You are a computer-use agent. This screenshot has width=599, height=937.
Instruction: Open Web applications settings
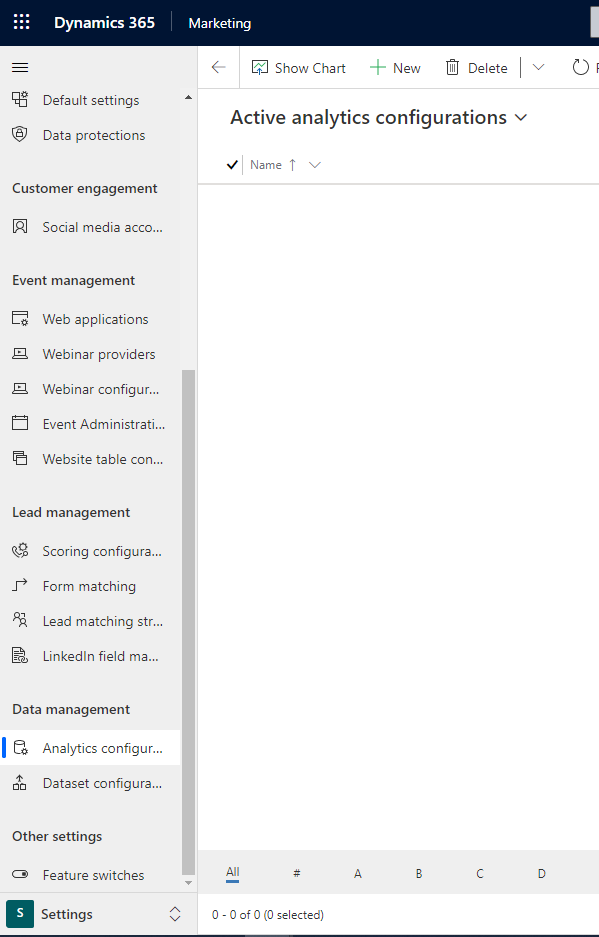(96, 319)
